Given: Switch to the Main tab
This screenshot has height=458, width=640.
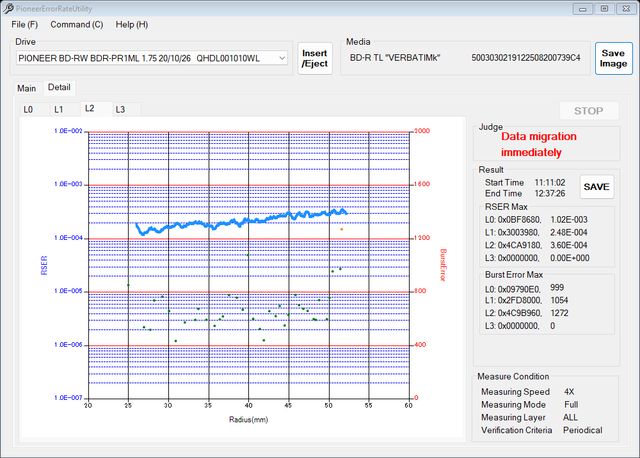Looking at the screenshot, I should (27, 88).
